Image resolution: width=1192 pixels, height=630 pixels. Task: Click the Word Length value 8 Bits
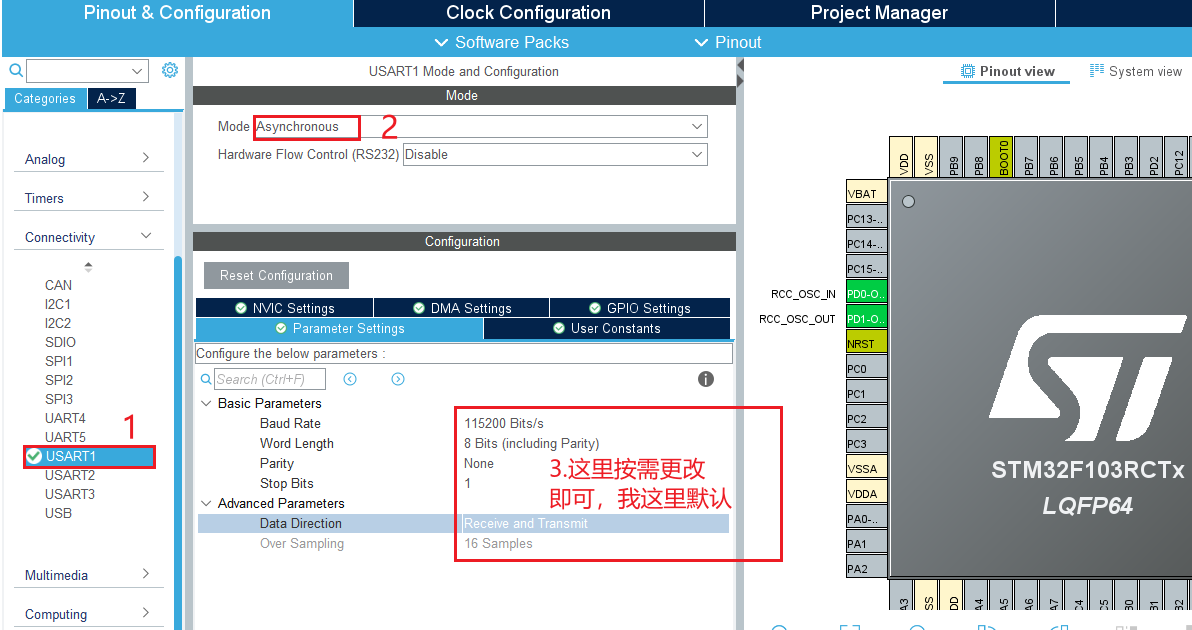(531, 443)
